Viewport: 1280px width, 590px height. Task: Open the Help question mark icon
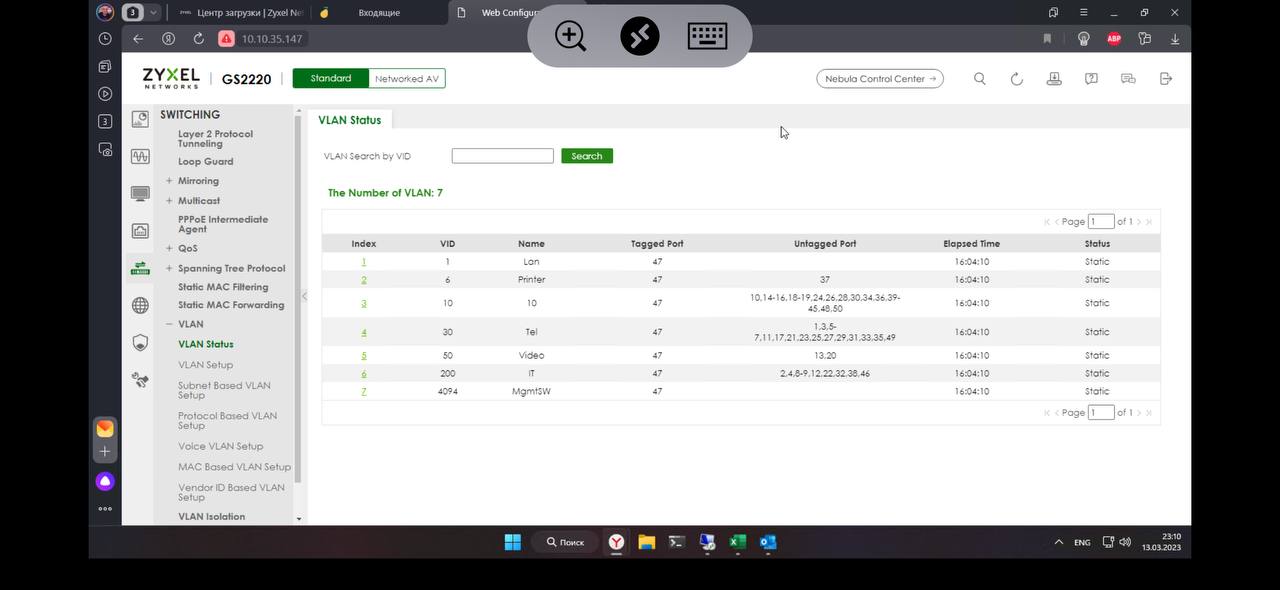click(1091, 79)
